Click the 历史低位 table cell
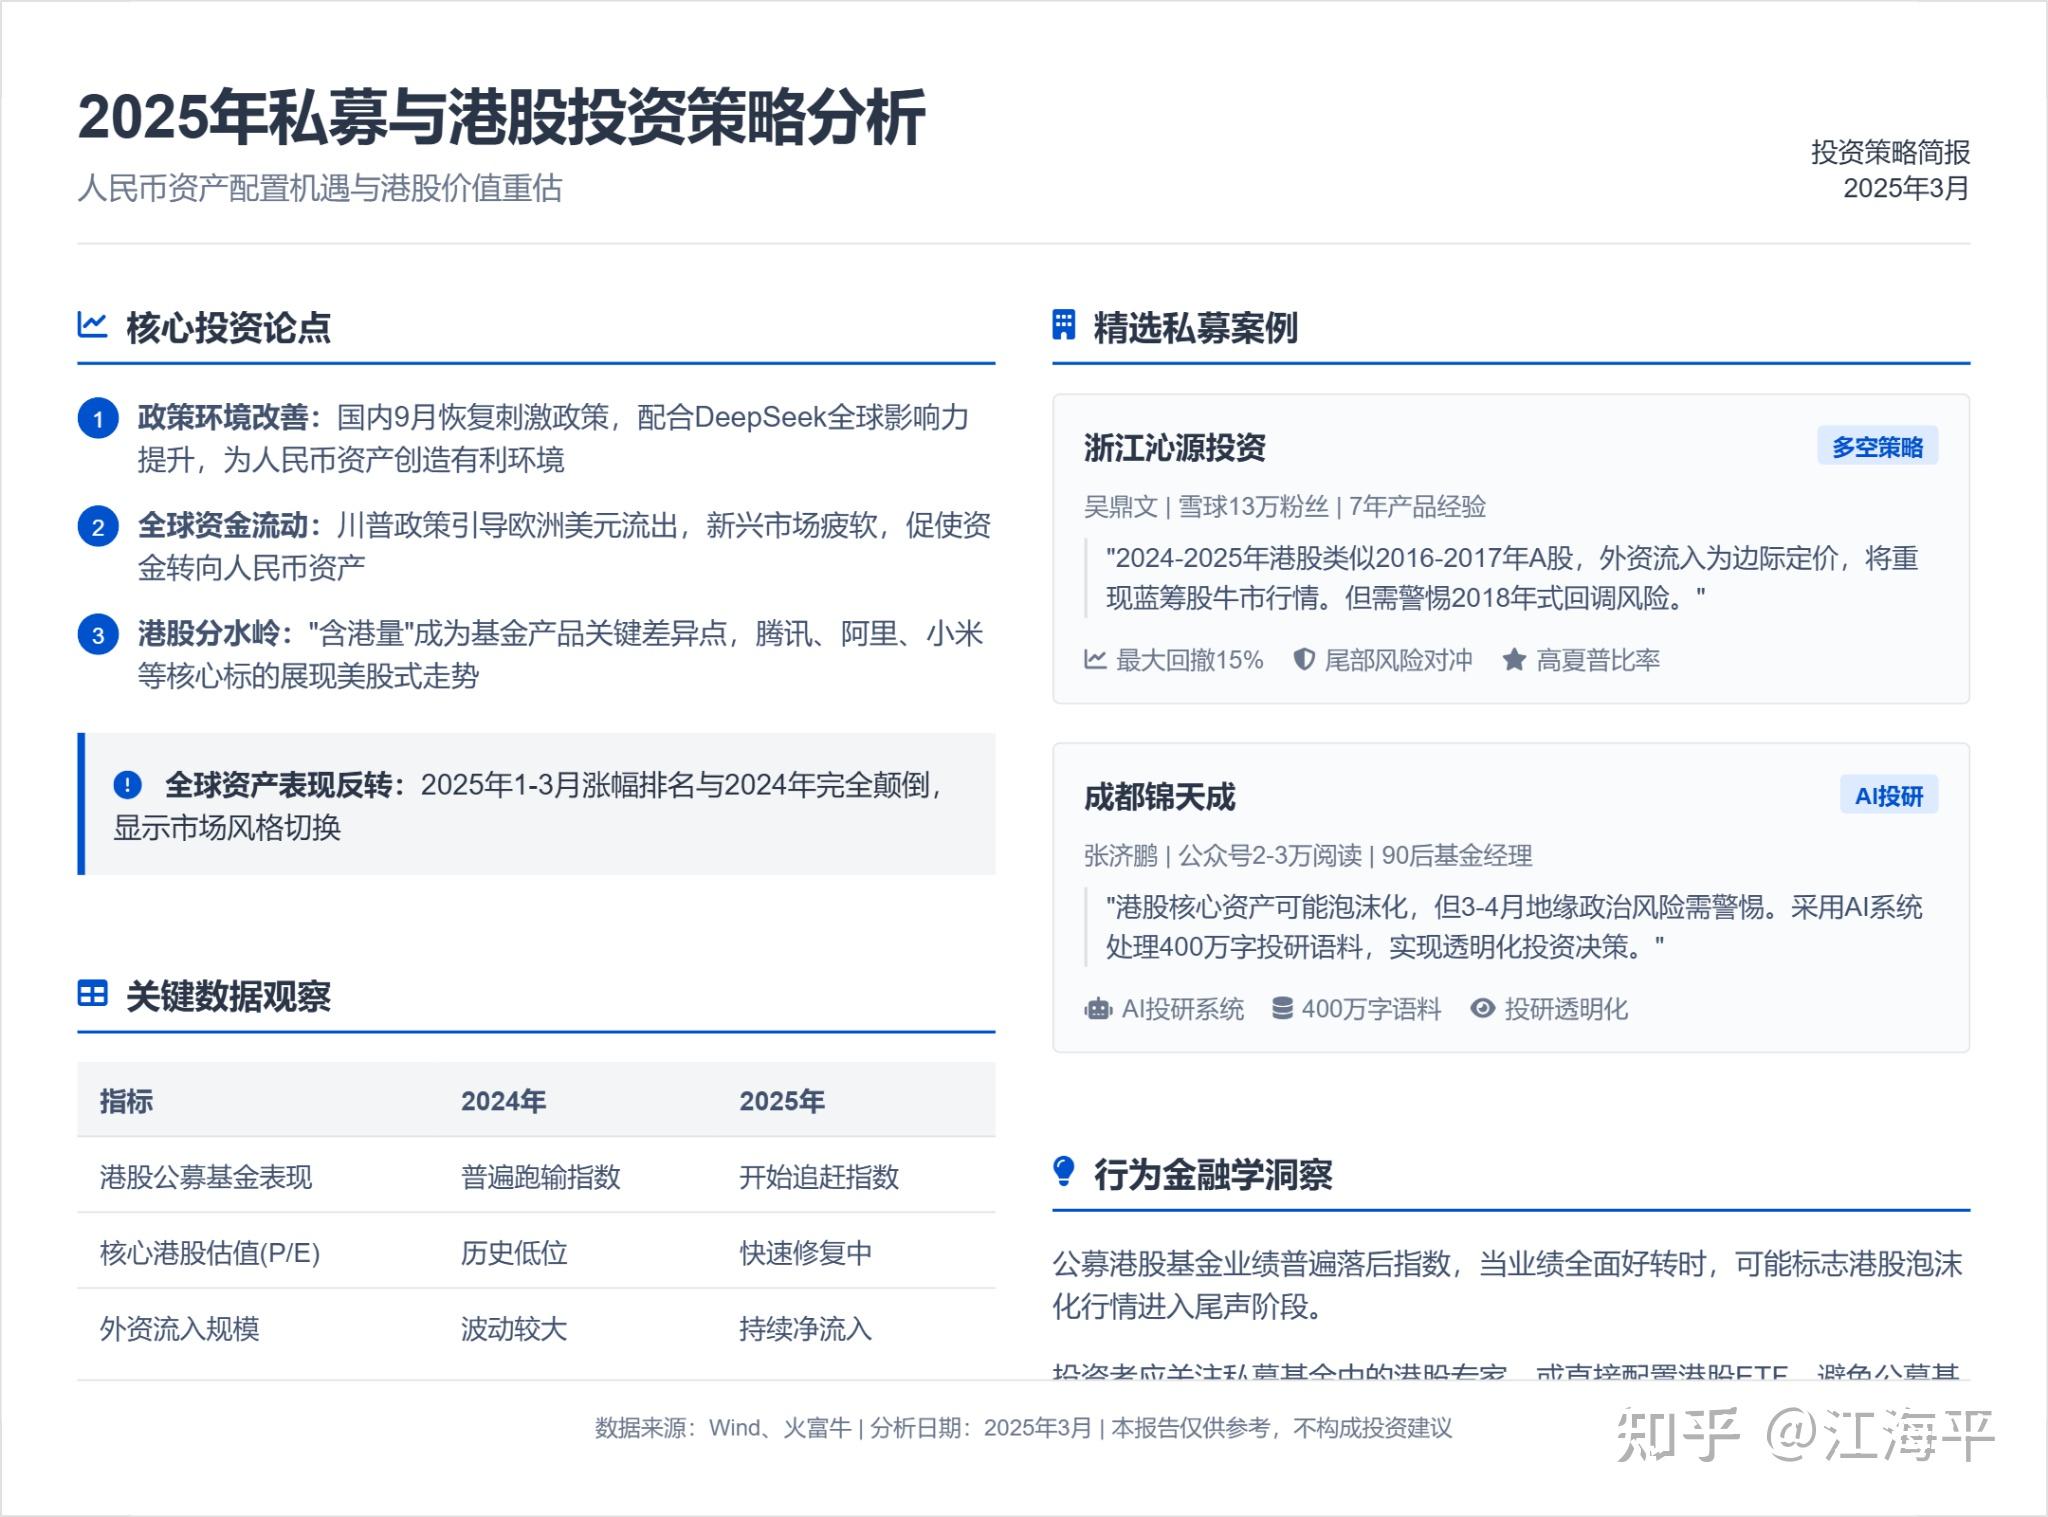Viewport: 2048px width, 1517px height. (514, 1253)
